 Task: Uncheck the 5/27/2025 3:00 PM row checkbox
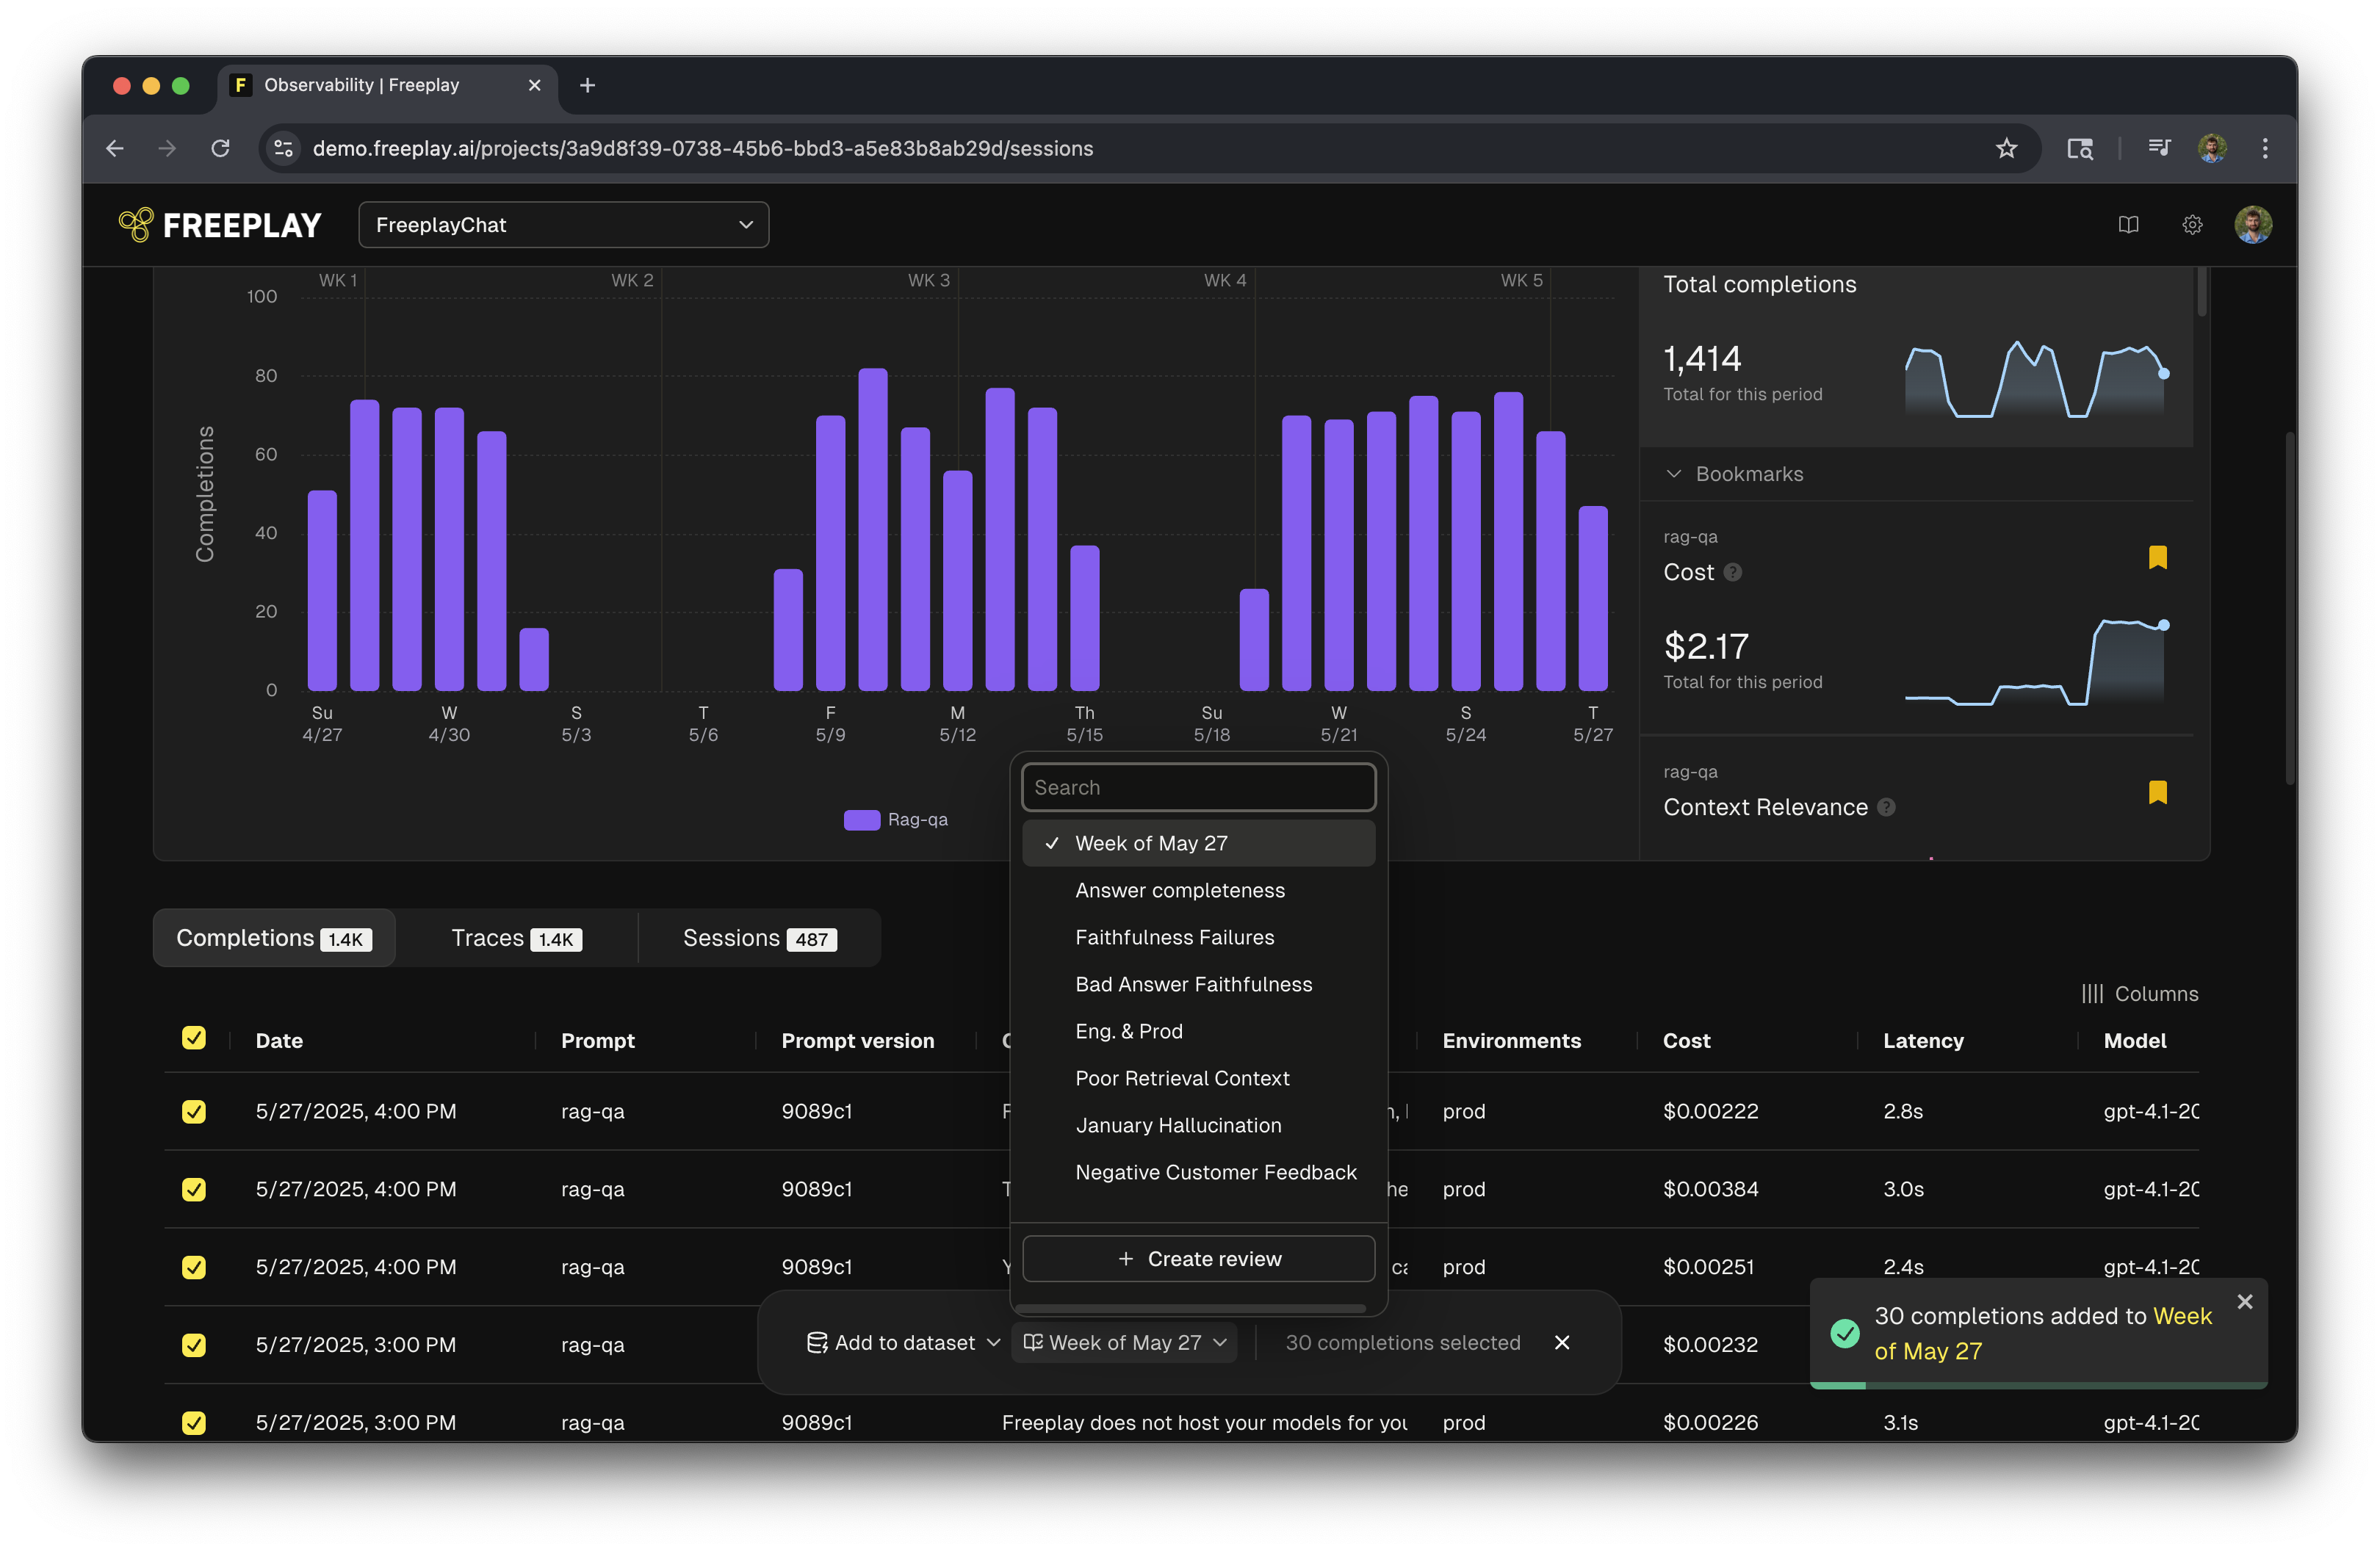[194, 1344]
